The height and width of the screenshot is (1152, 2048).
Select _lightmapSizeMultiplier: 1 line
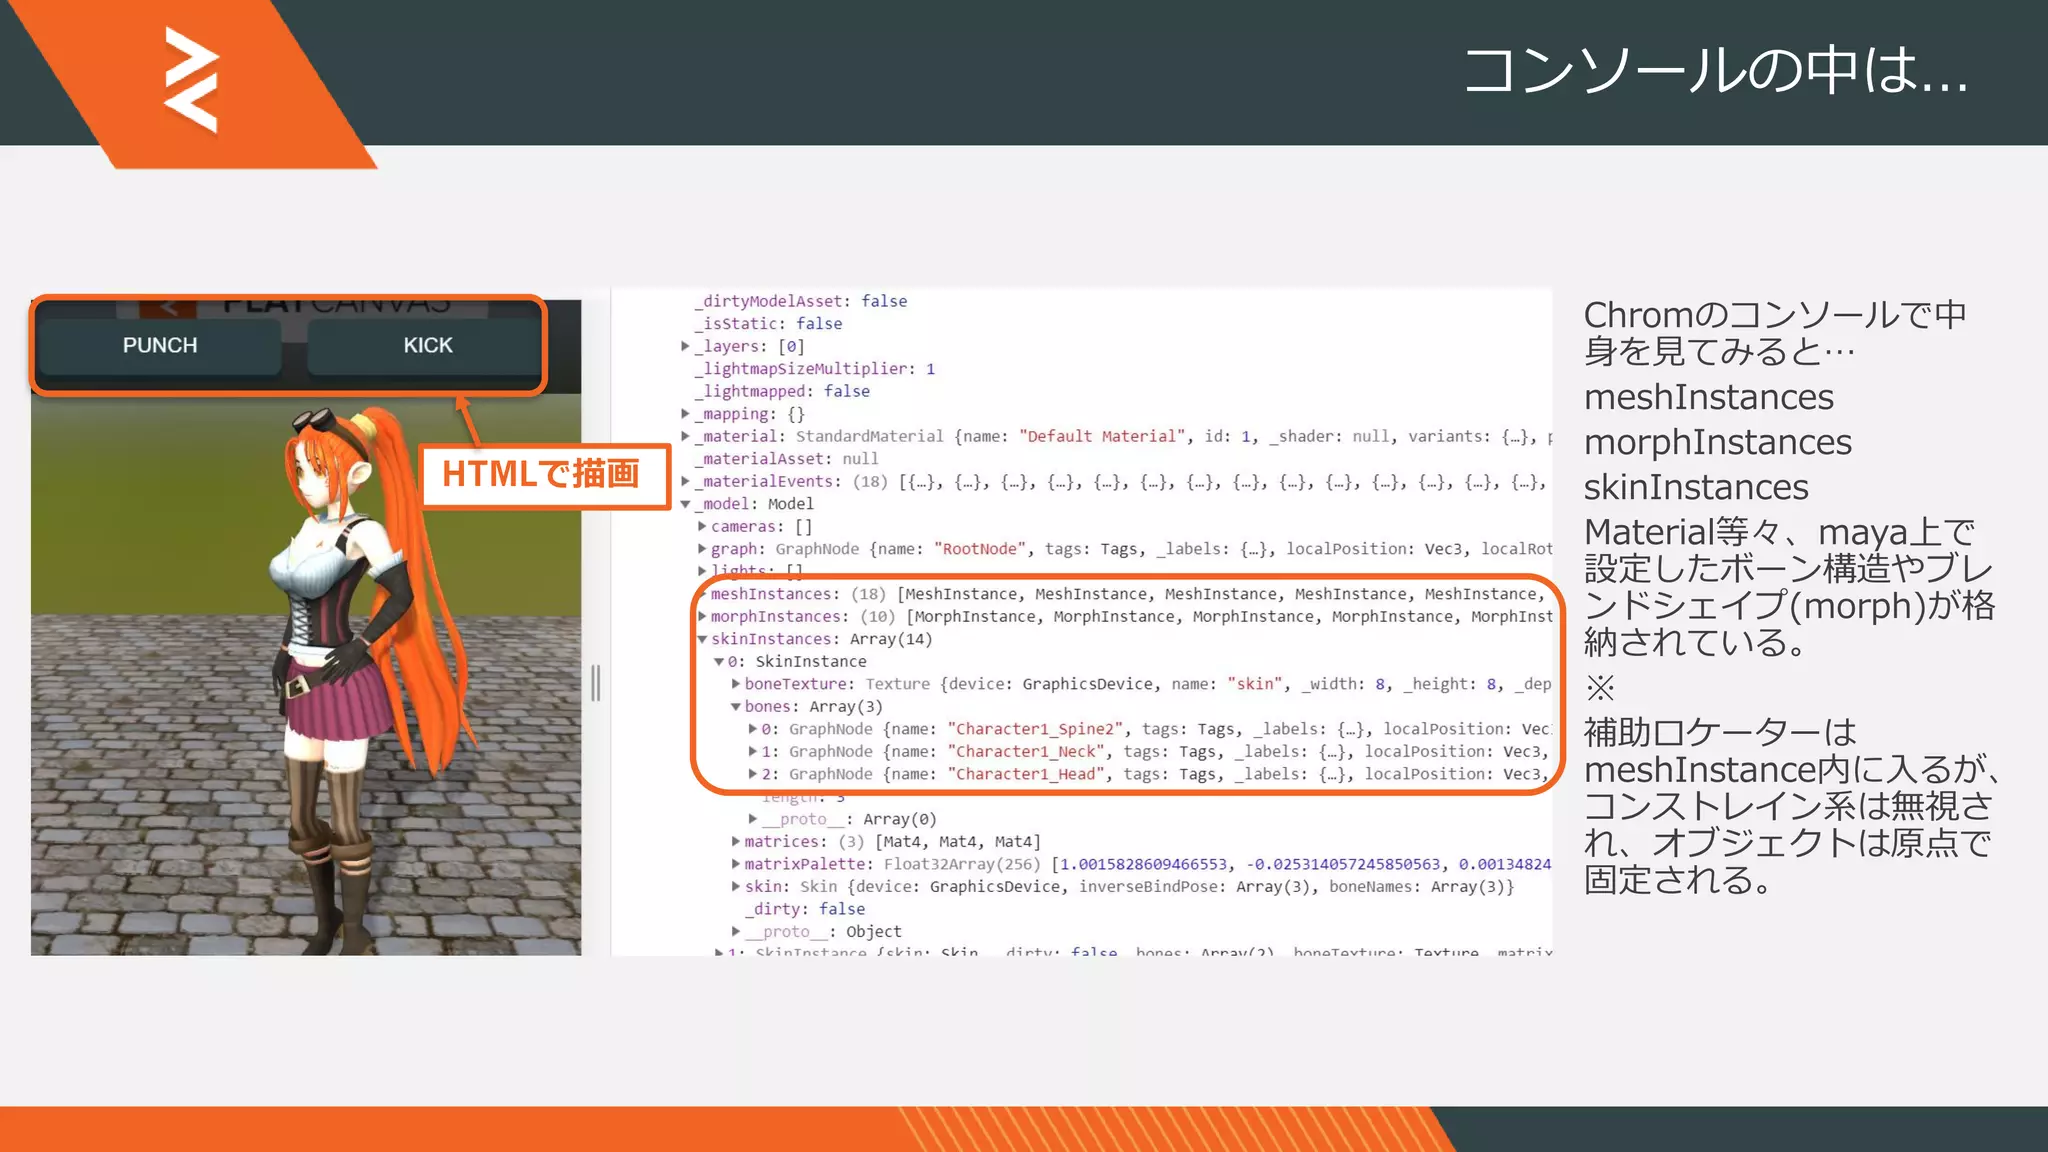point(815,369)
